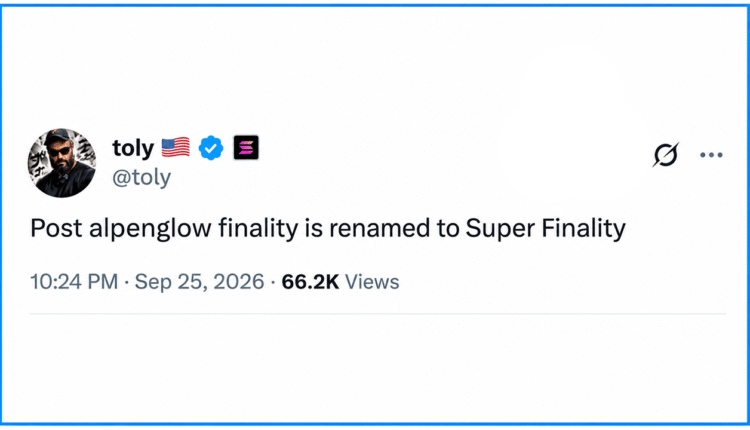Screen dimensions: 750x430
Task: Open the Grok explain-post icon
Action: [x=665, y=154]
